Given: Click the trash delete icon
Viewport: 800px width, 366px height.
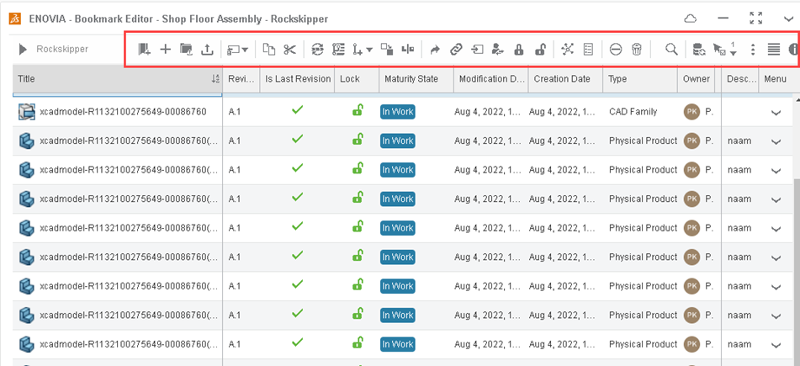Looking at the screenshot, I should (x=637, y=50).
